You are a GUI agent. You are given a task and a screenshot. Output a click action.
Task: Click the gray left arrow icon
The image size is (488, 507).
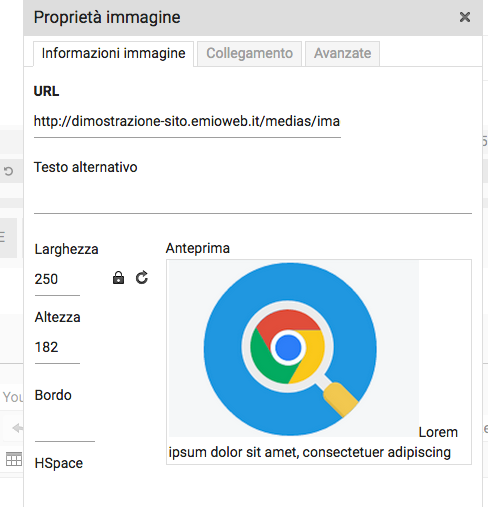tap(17, 428)
